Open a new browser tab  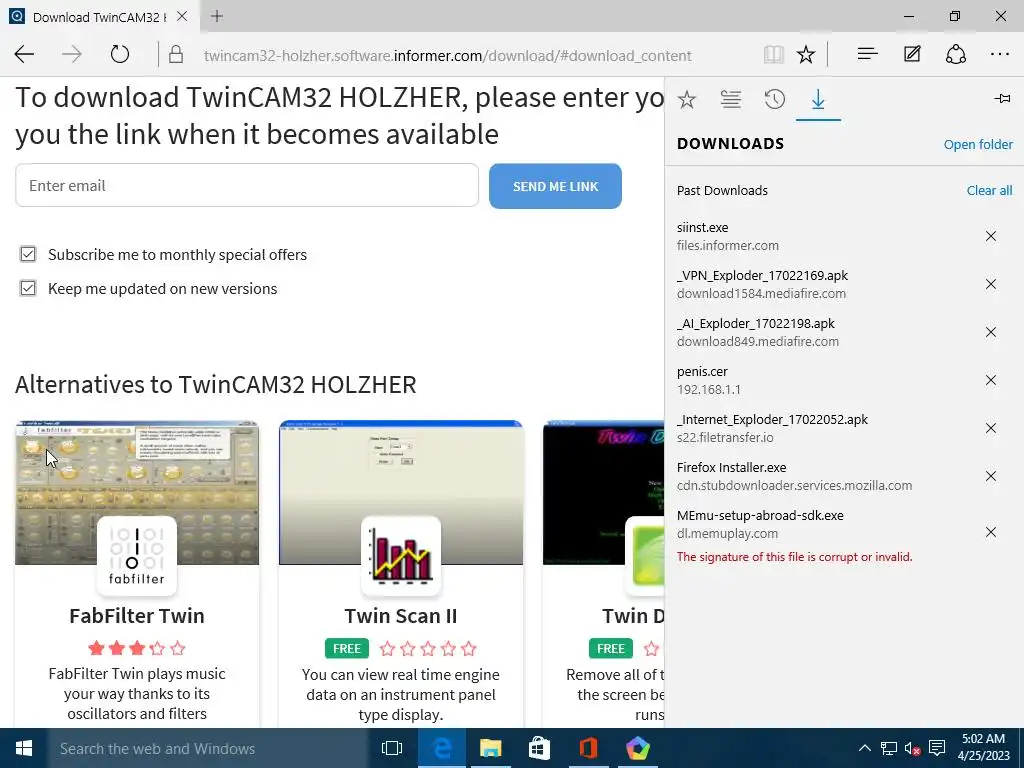(x=217, y=16)
